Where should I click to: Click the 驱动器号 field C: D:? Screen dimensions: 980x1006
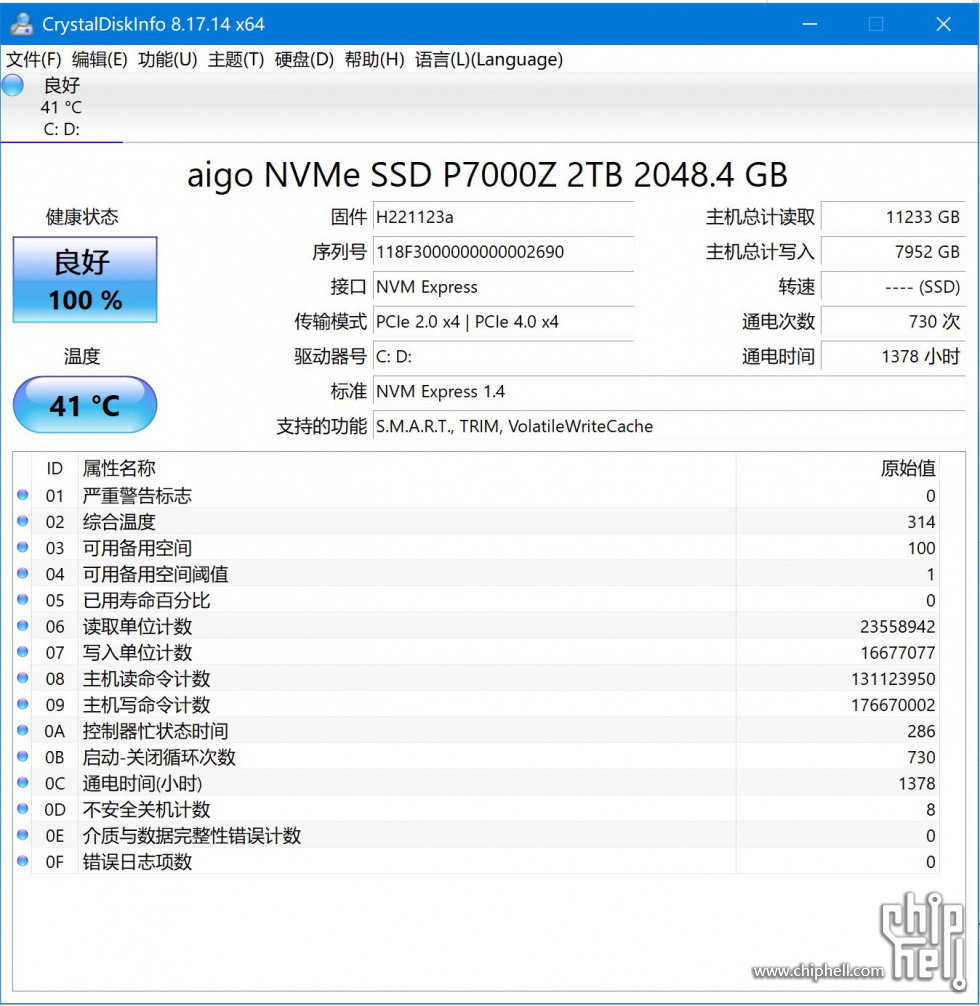(503, 356)
